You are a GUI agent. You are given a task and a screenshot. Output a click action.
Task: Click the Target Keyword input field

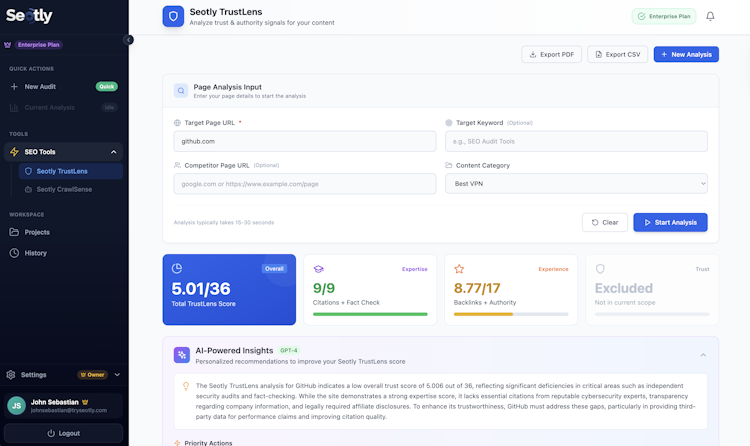click(576, 141)
